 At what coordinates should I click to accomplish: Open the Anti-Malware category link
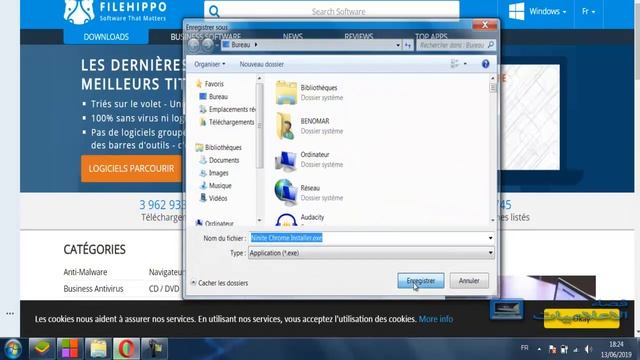pyautogui.click(x=85, y=272)
